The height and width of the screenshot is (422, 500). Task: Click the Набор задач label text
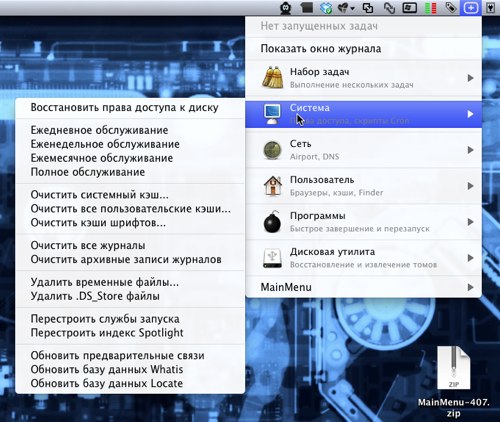point(319,72)
